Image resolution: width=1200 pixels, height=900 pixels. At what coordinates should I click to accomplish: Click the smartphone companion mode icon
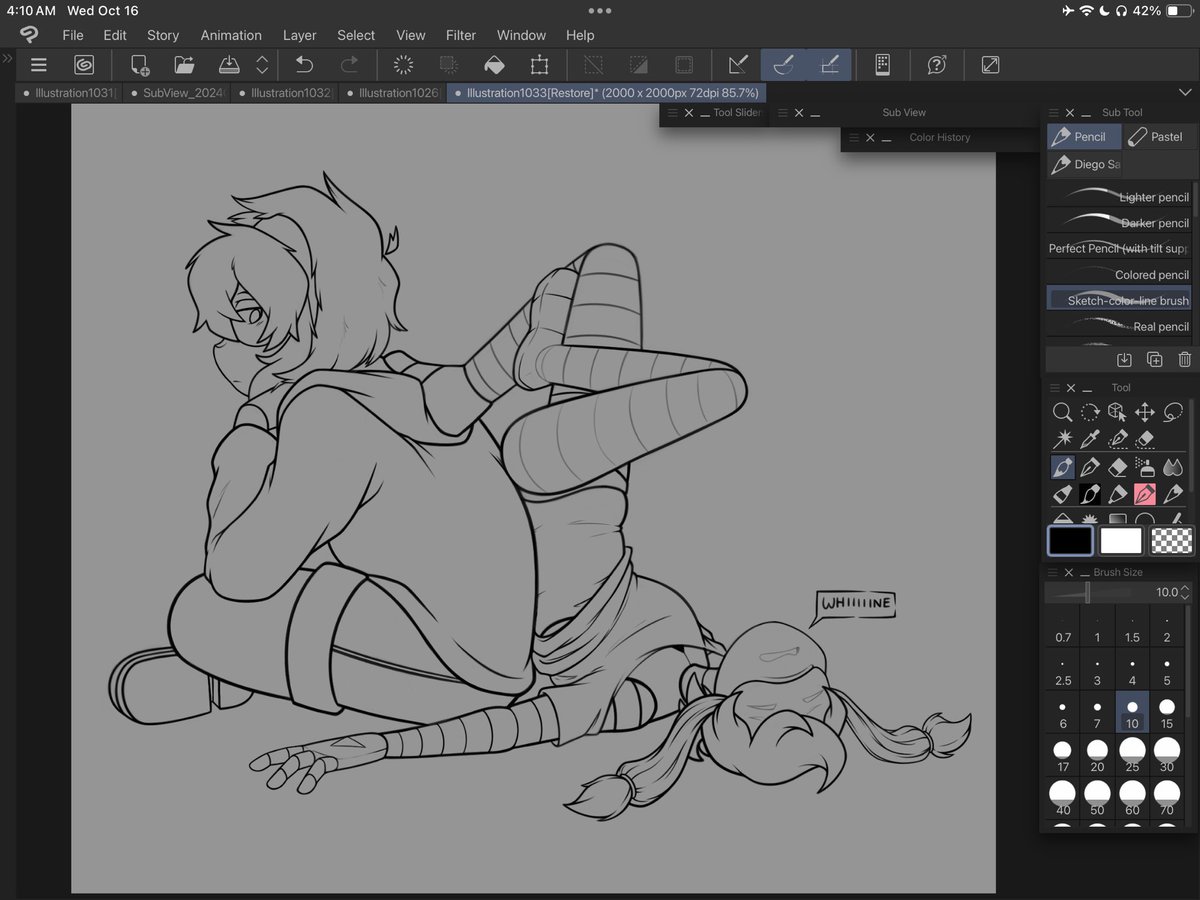882,65
